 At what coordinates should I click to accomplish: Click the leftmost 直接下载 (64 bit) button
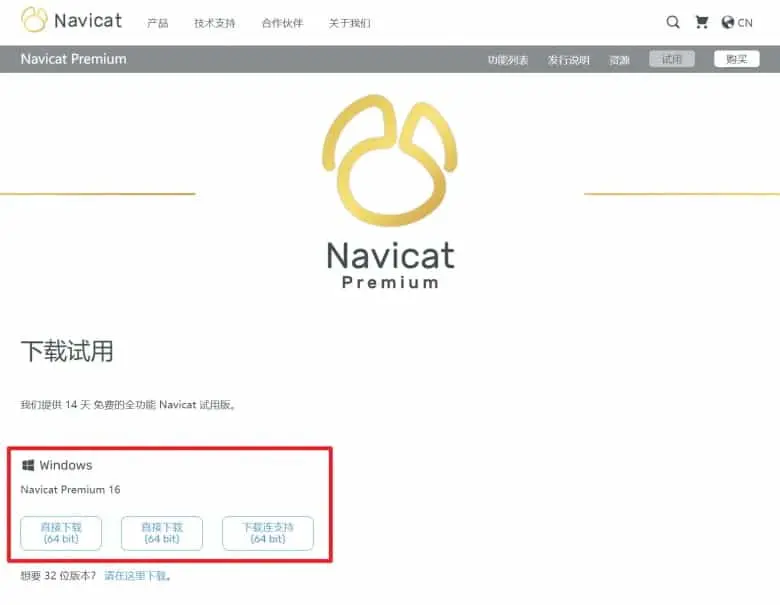[x=61, y=533]
